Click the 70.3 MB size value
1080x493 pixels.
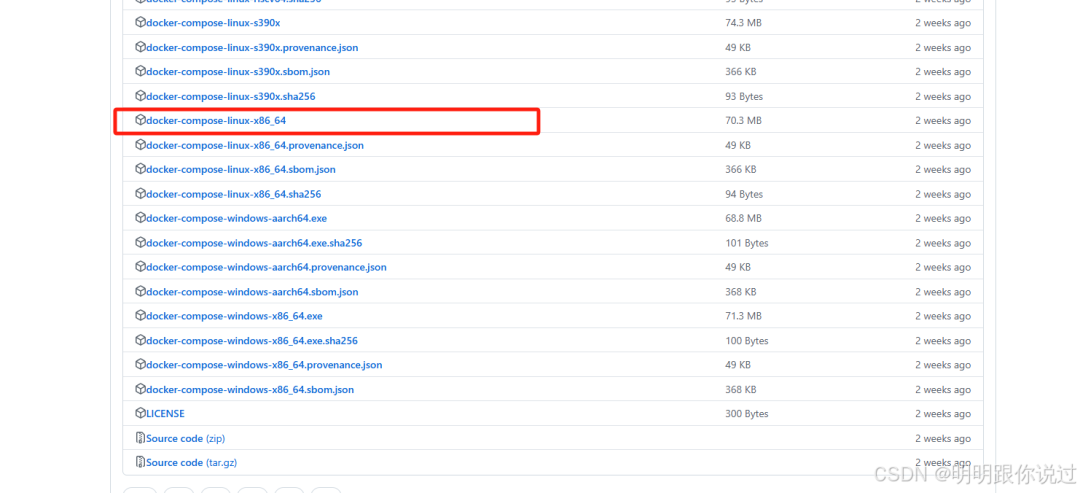[x=743, y=120]
